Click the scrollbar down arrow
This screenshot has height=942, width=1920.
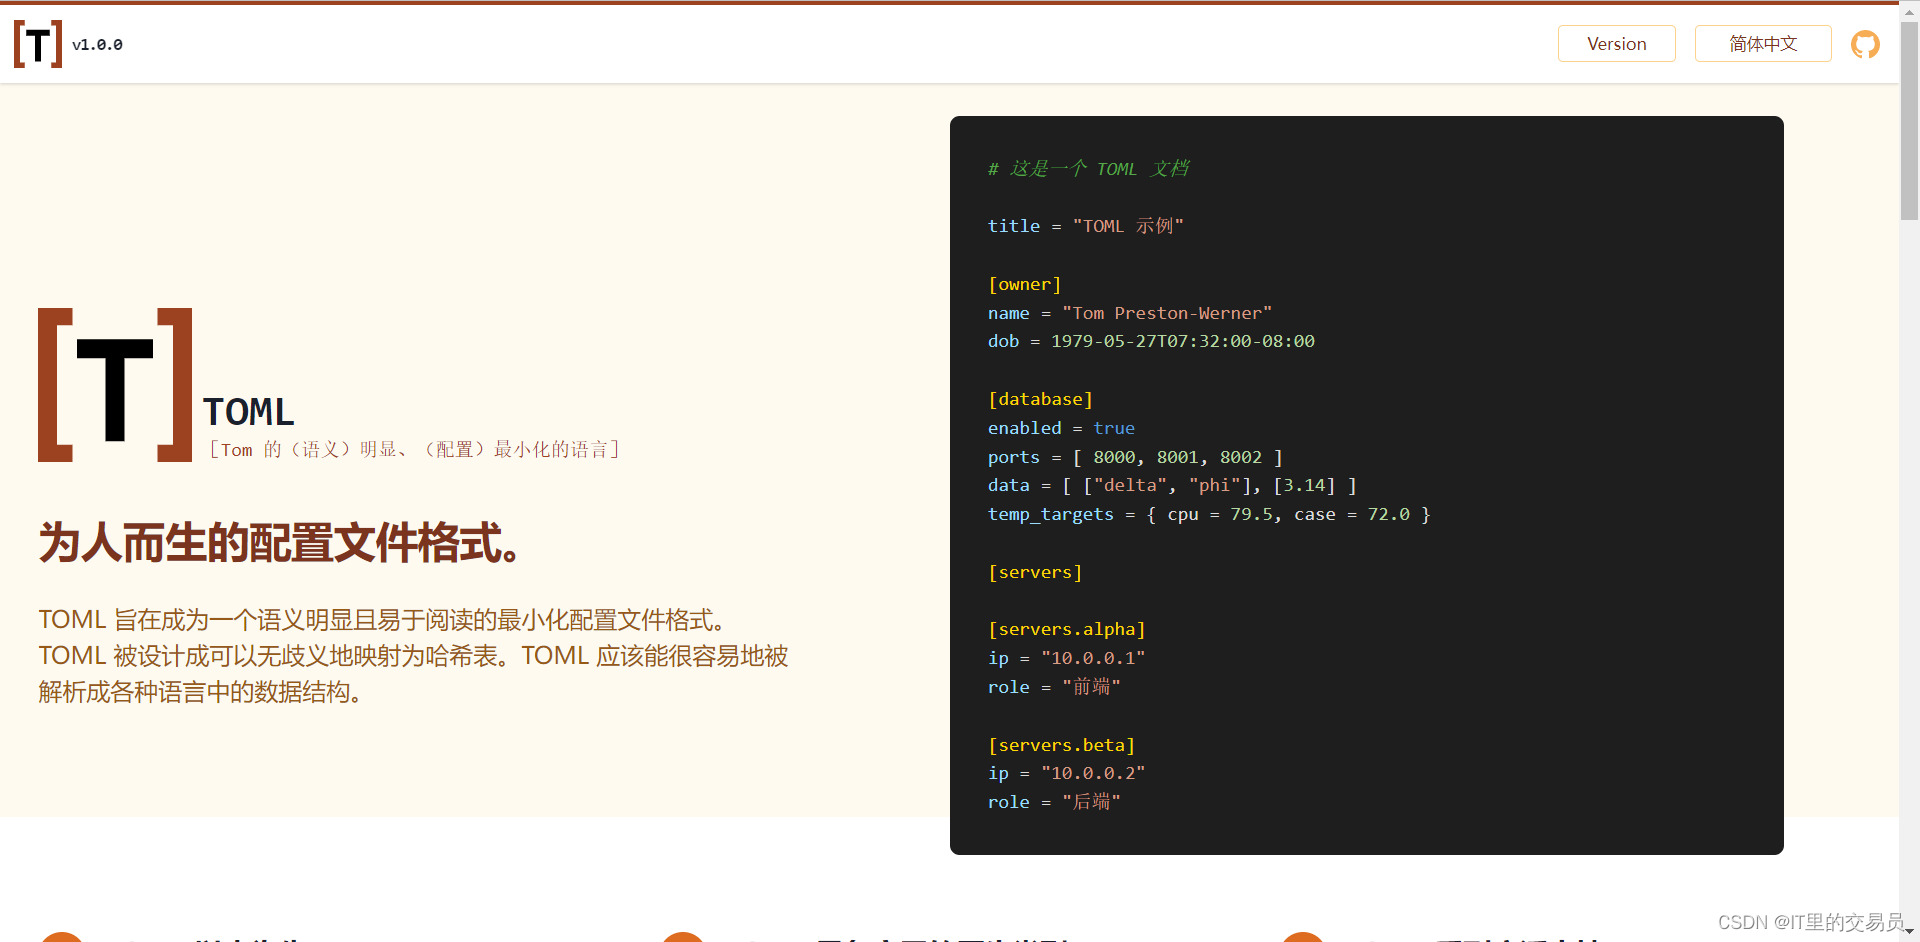(x=1910, y=932)
